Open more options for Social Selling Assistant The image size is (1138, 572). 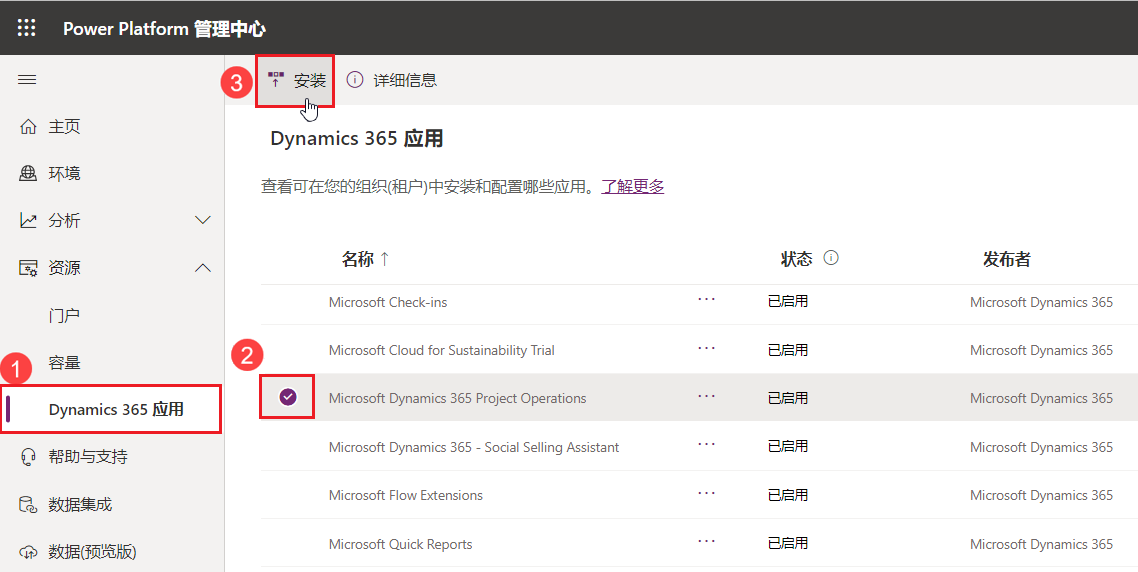706,445
